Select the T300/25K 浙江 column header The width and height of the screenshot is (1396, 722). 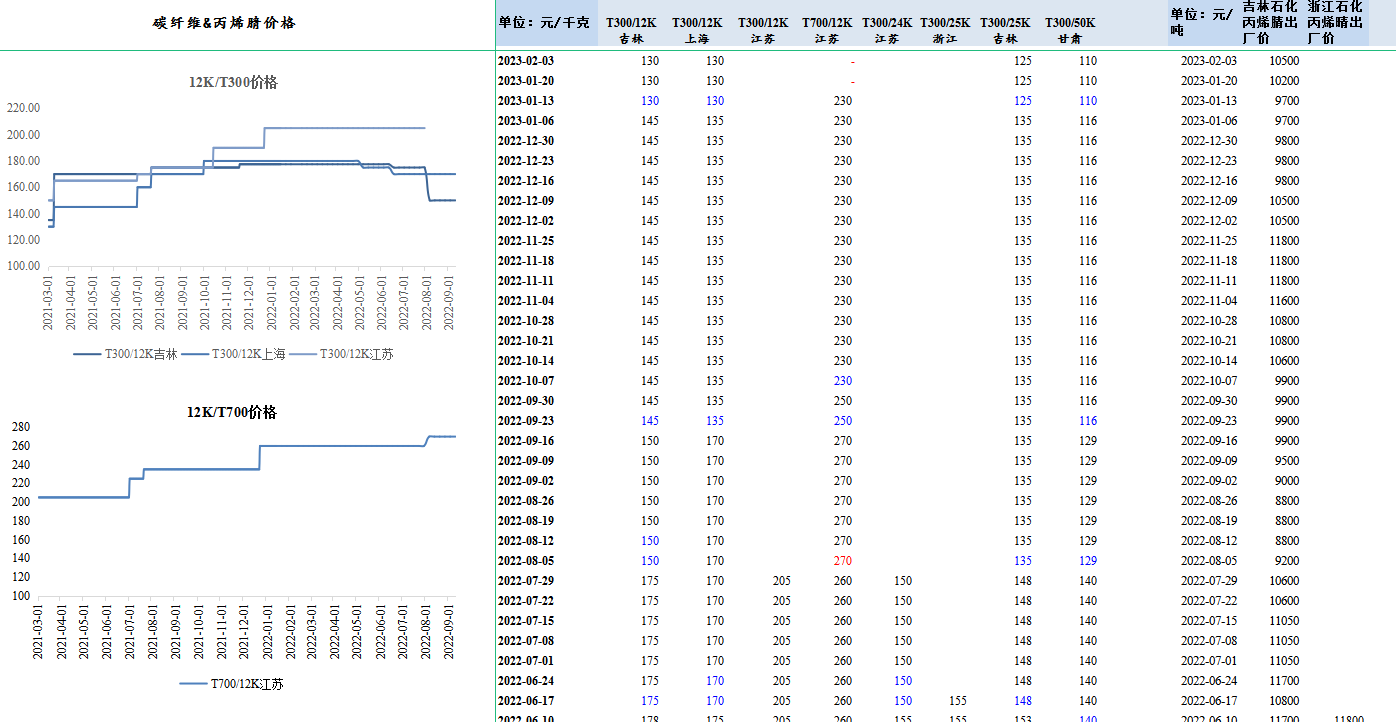coord(944,30)
